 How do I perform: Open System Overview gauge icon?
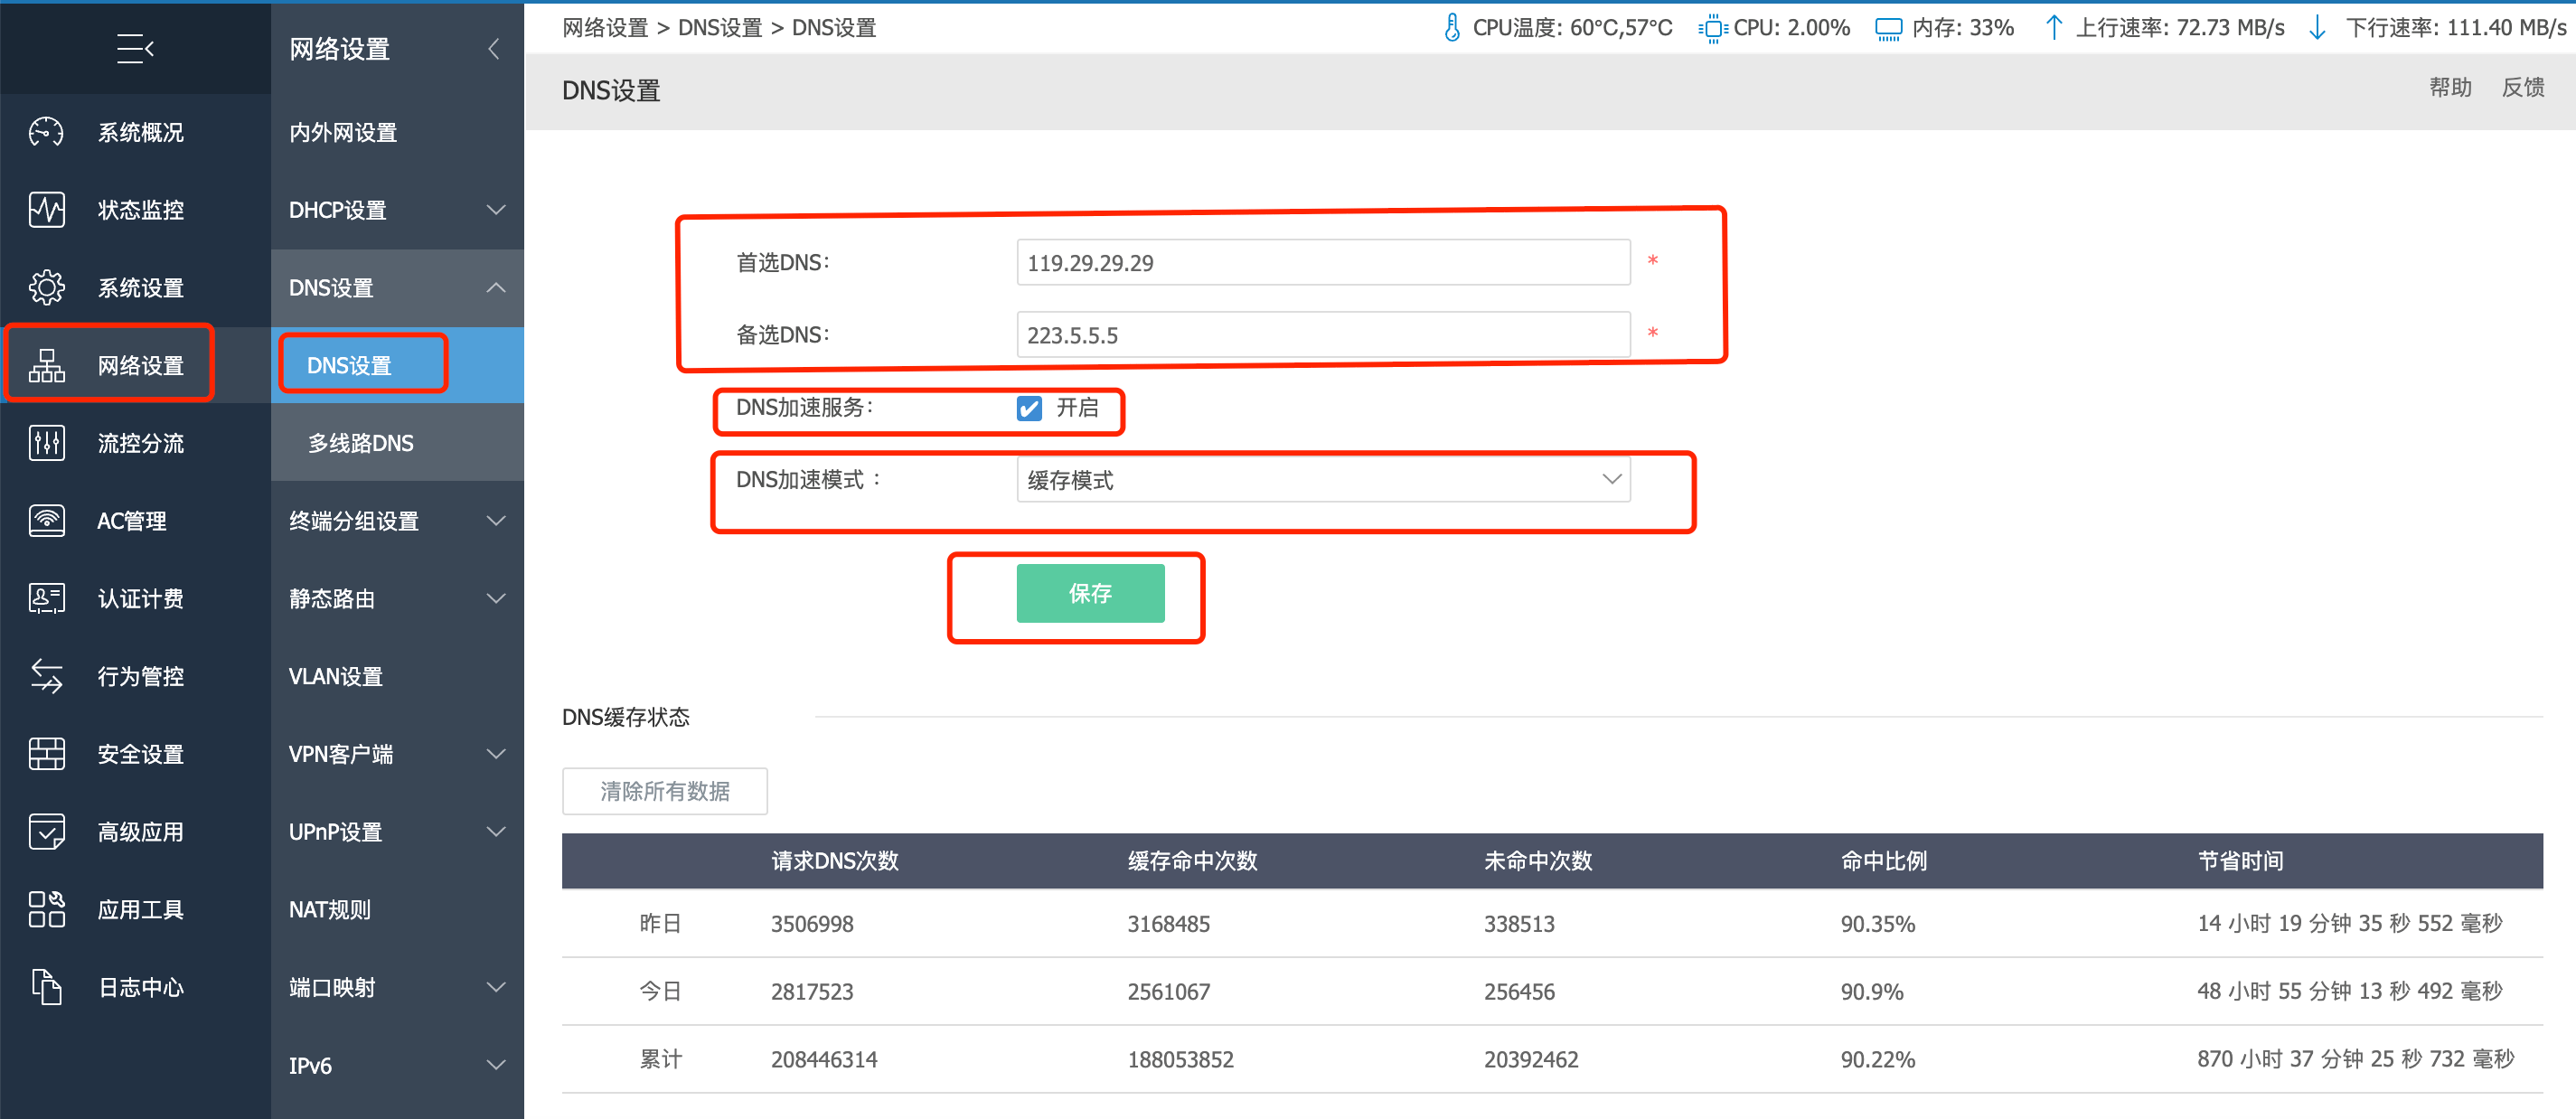click(46, 132)
